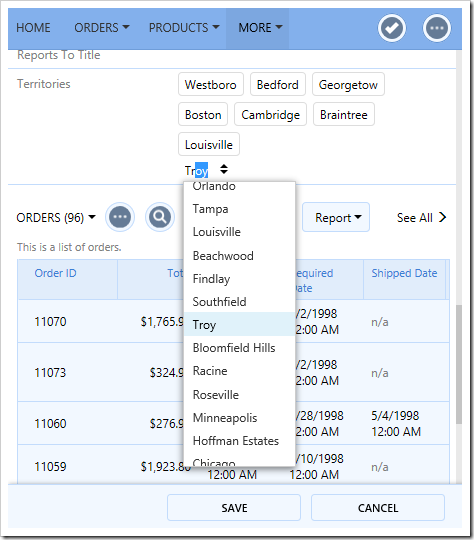
Task: Click the Georgetow territory tag
Action: point(348,84)
